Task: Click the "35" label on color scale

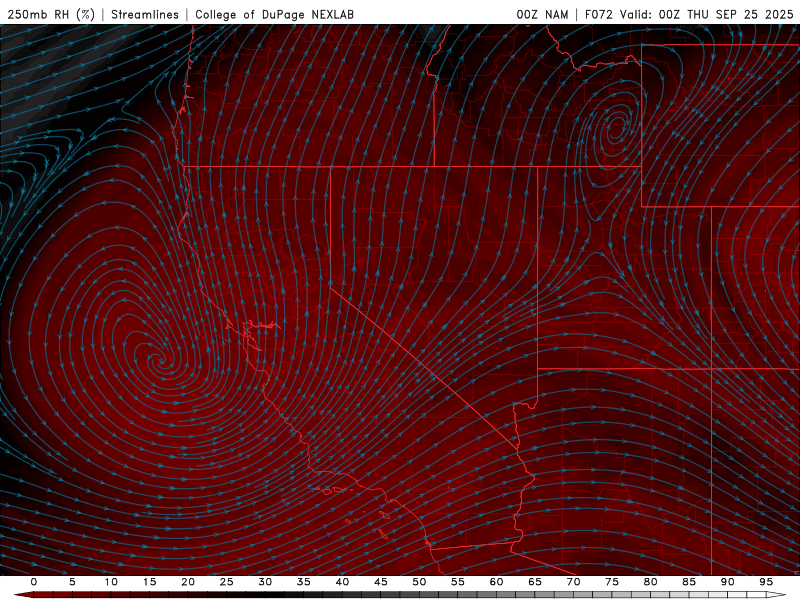Action: pos(304,582)
